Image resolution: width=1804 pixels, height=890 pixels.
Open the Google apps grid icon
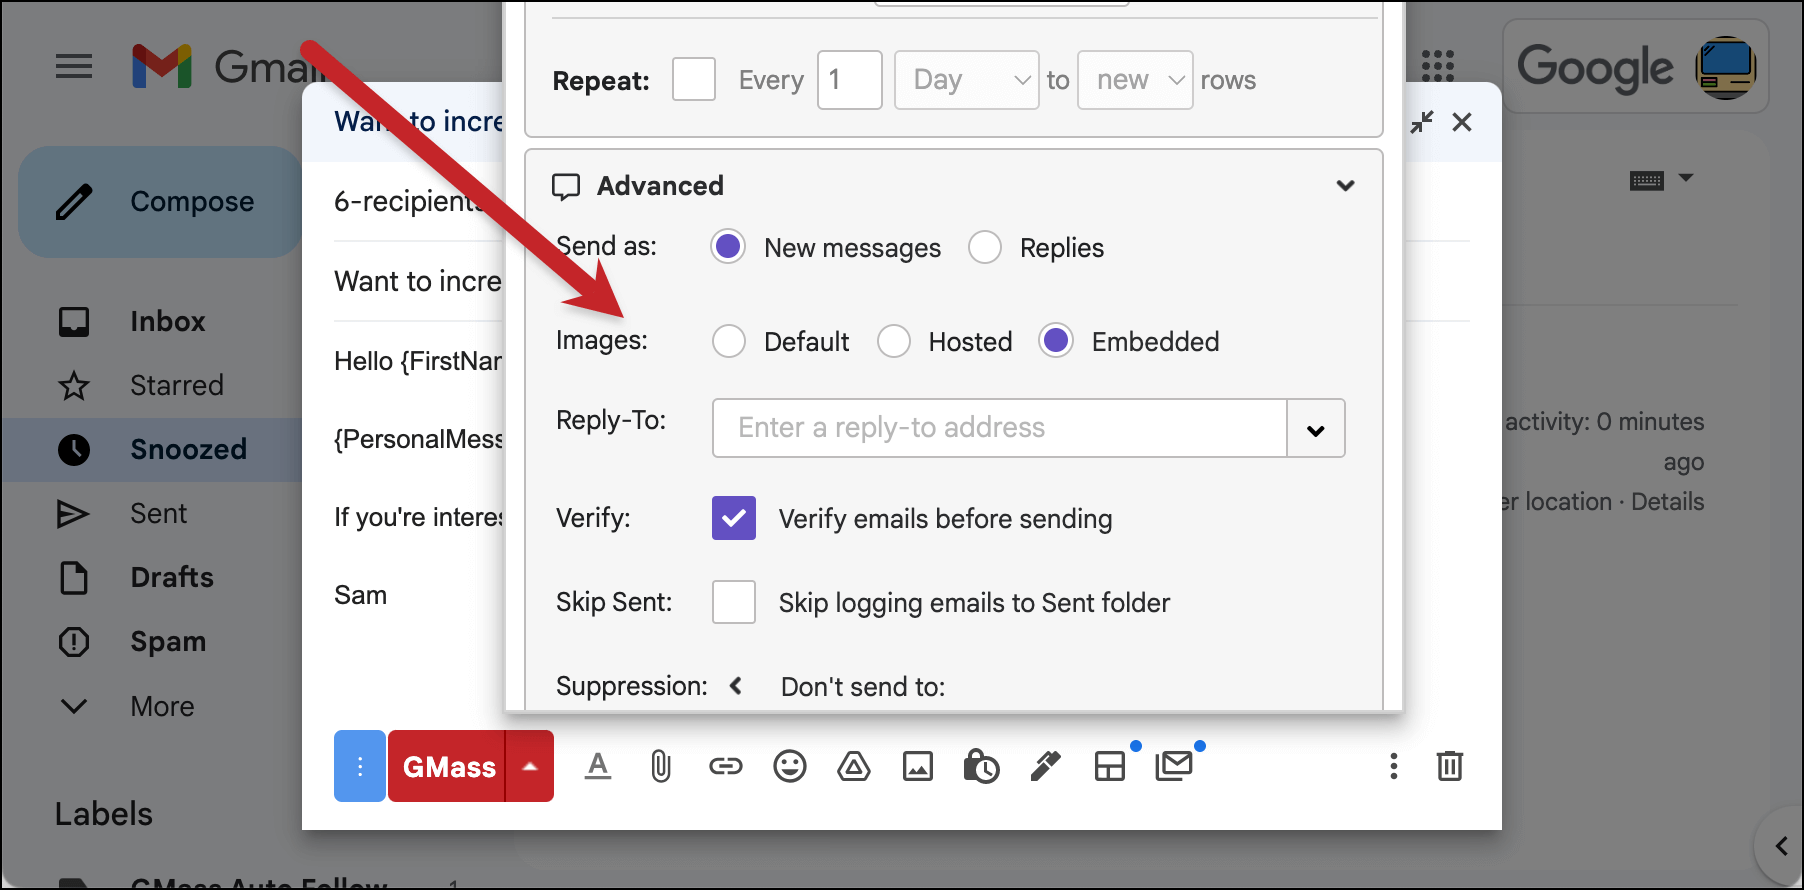(x=1437, y=66)
